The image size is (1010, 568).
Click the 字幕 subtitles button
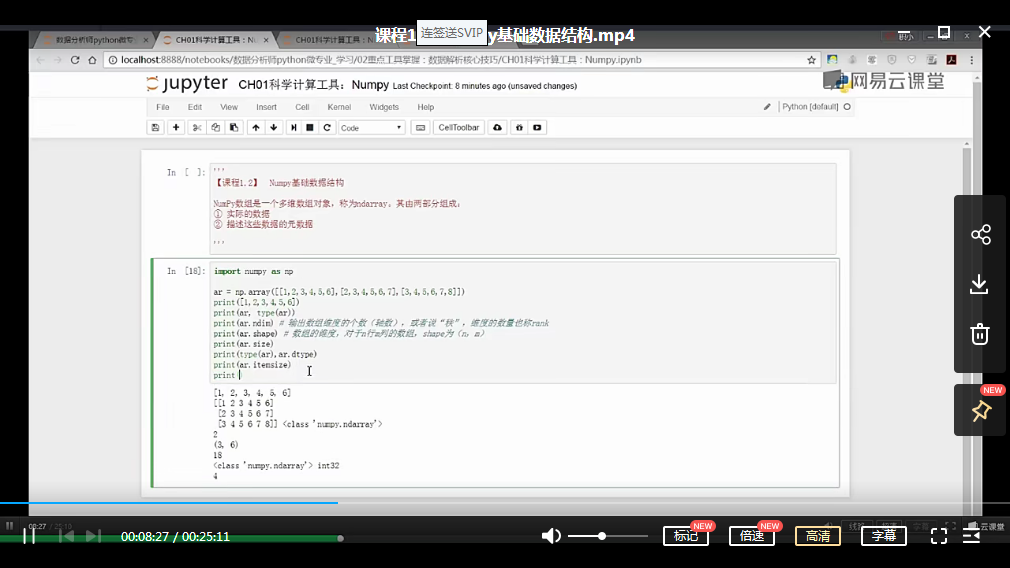[884, 536]
